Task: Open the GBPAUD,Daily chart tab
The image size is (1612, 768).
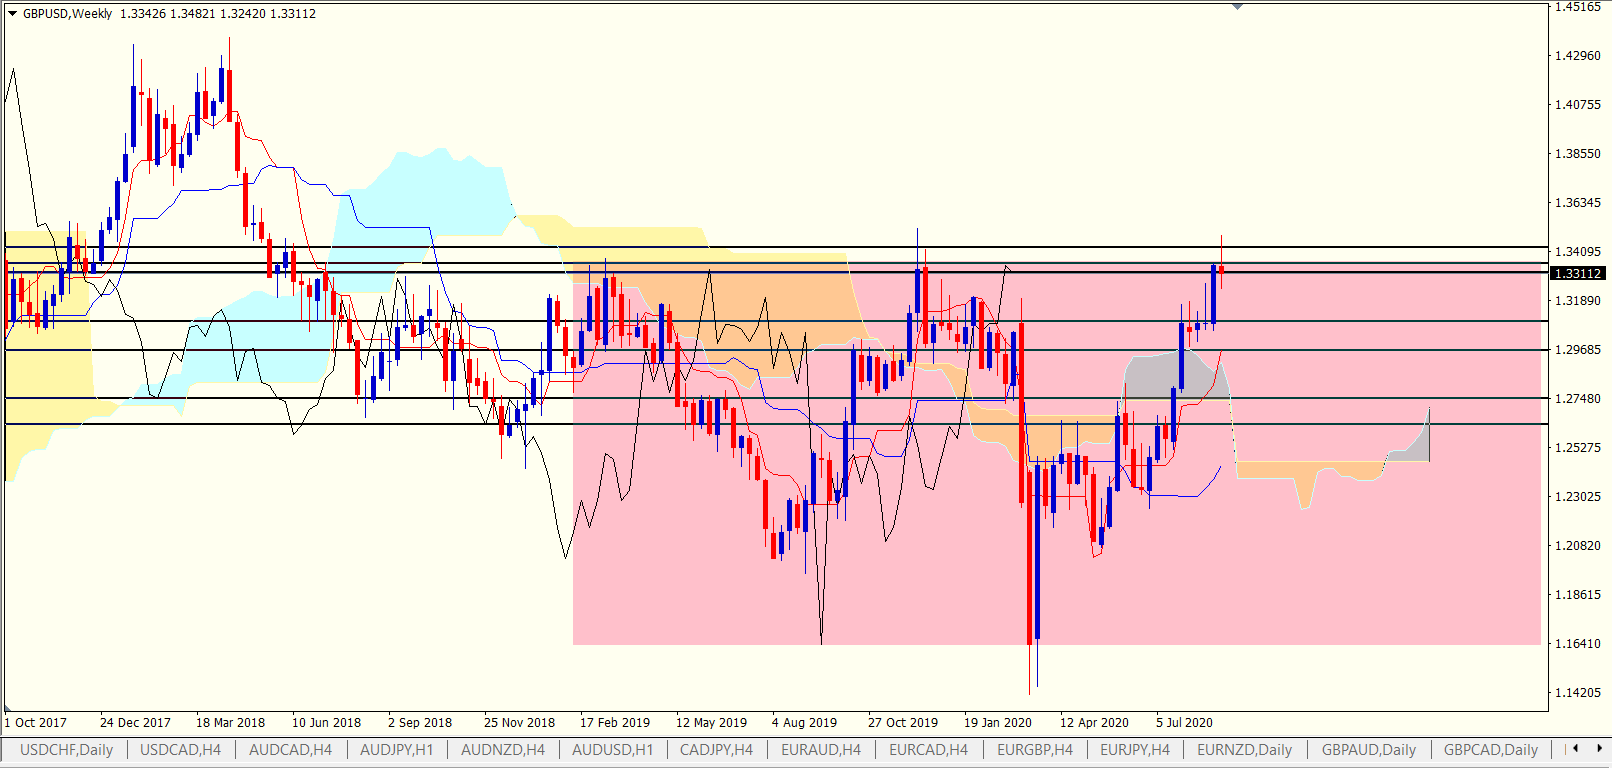Action: [1369, 750]
